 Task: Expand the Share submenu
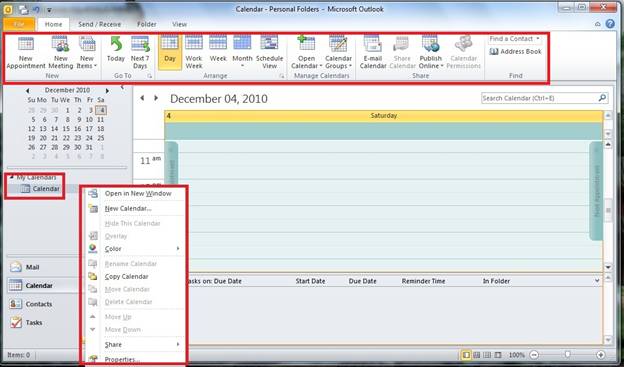[136, 344]
